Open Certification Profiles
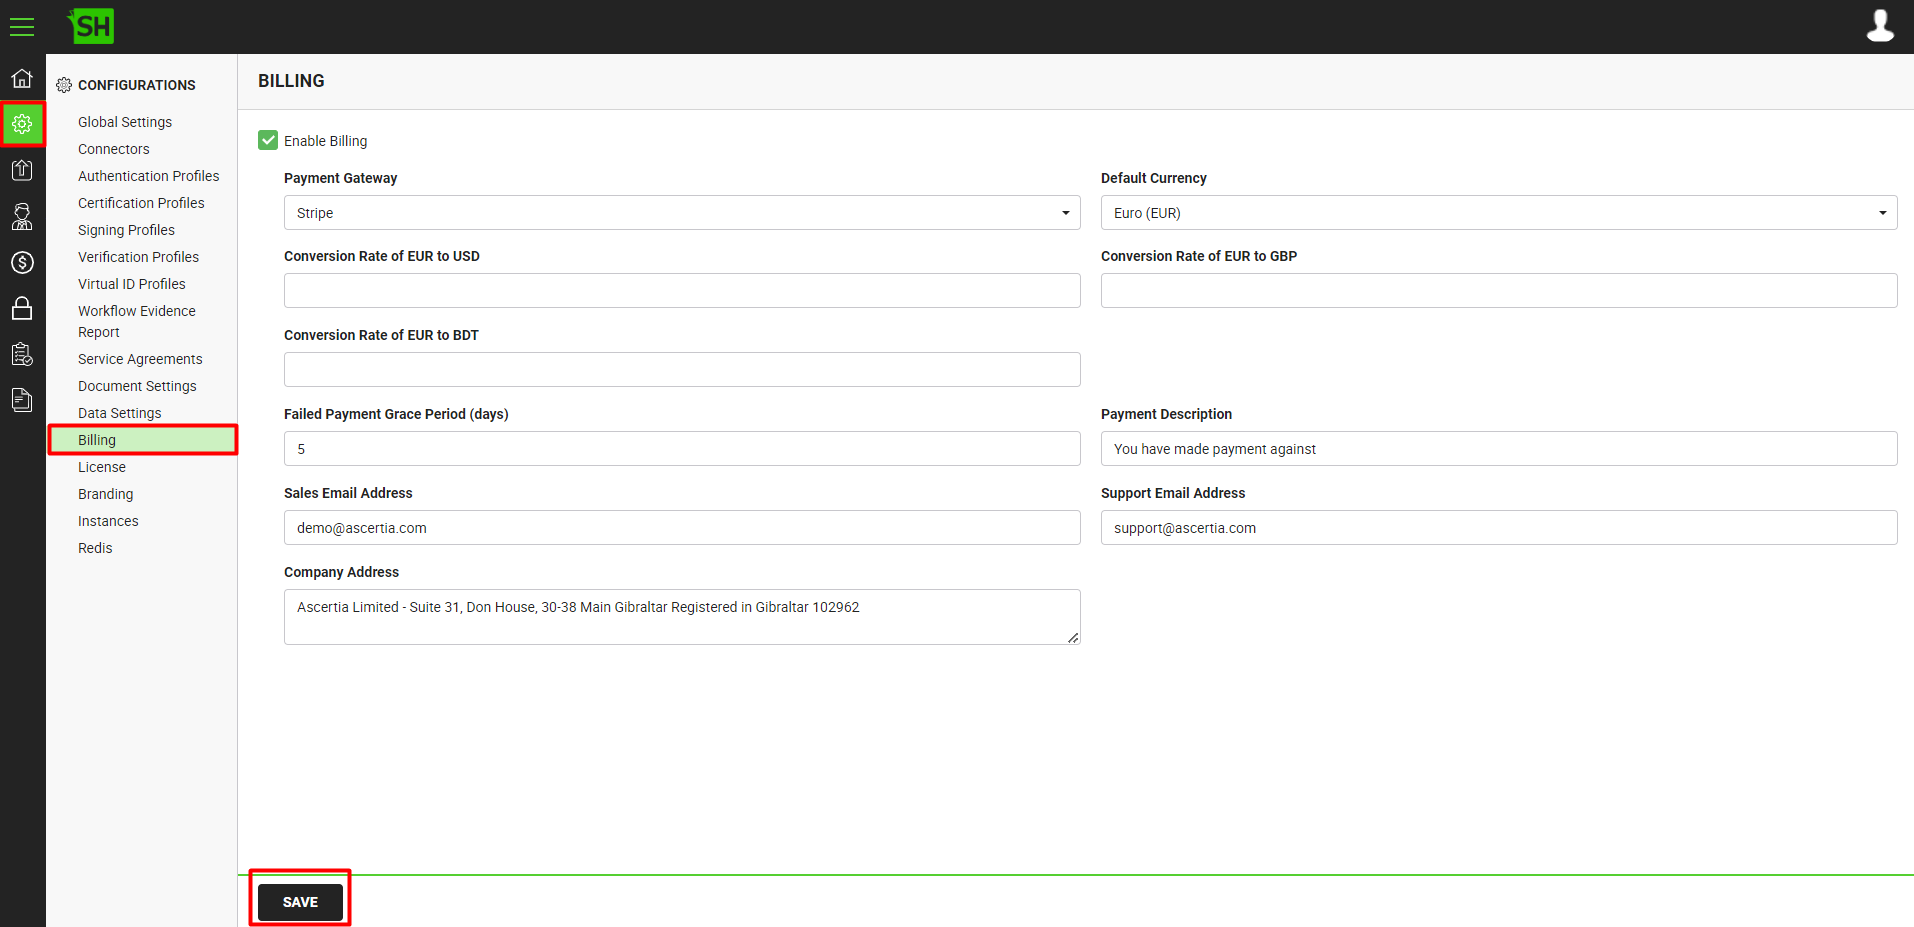 (141, 203)
